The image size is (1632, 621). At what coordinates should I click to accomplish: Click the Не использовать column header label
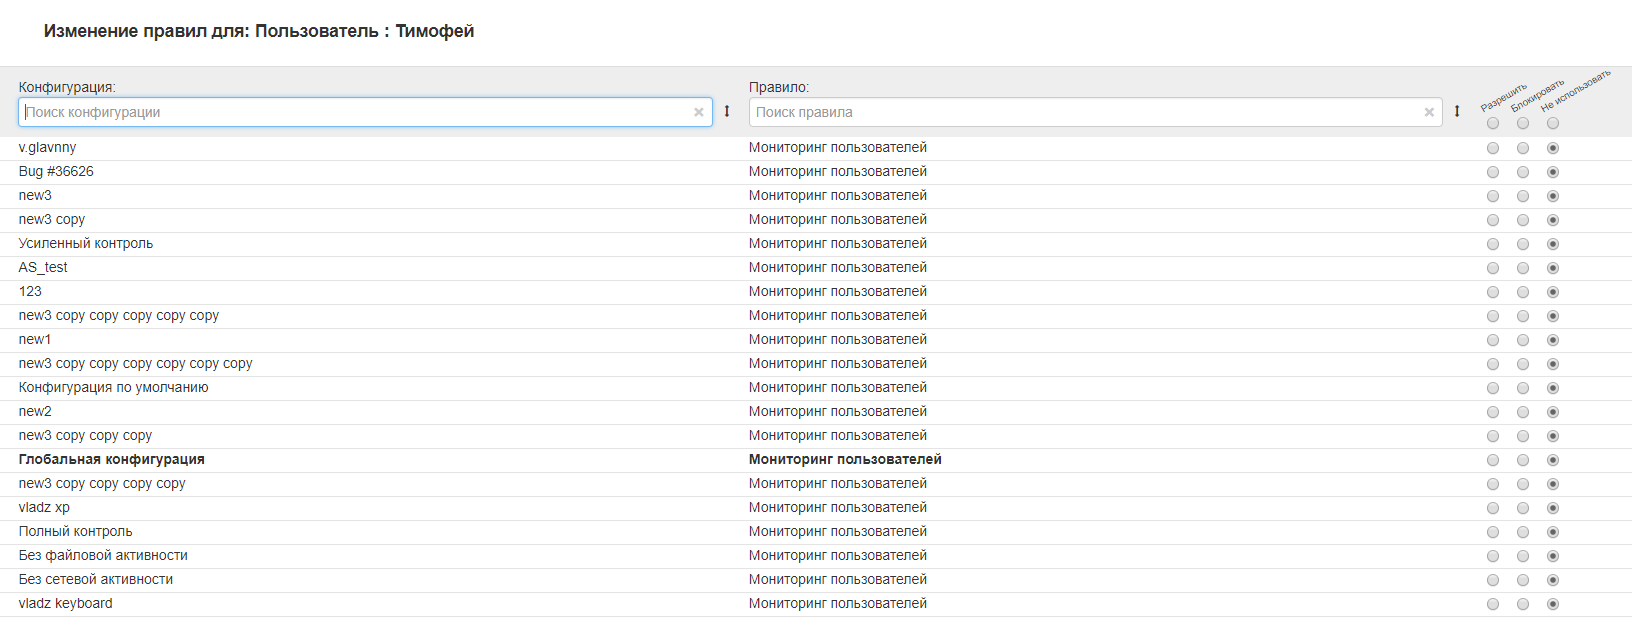pos(1576,90)
